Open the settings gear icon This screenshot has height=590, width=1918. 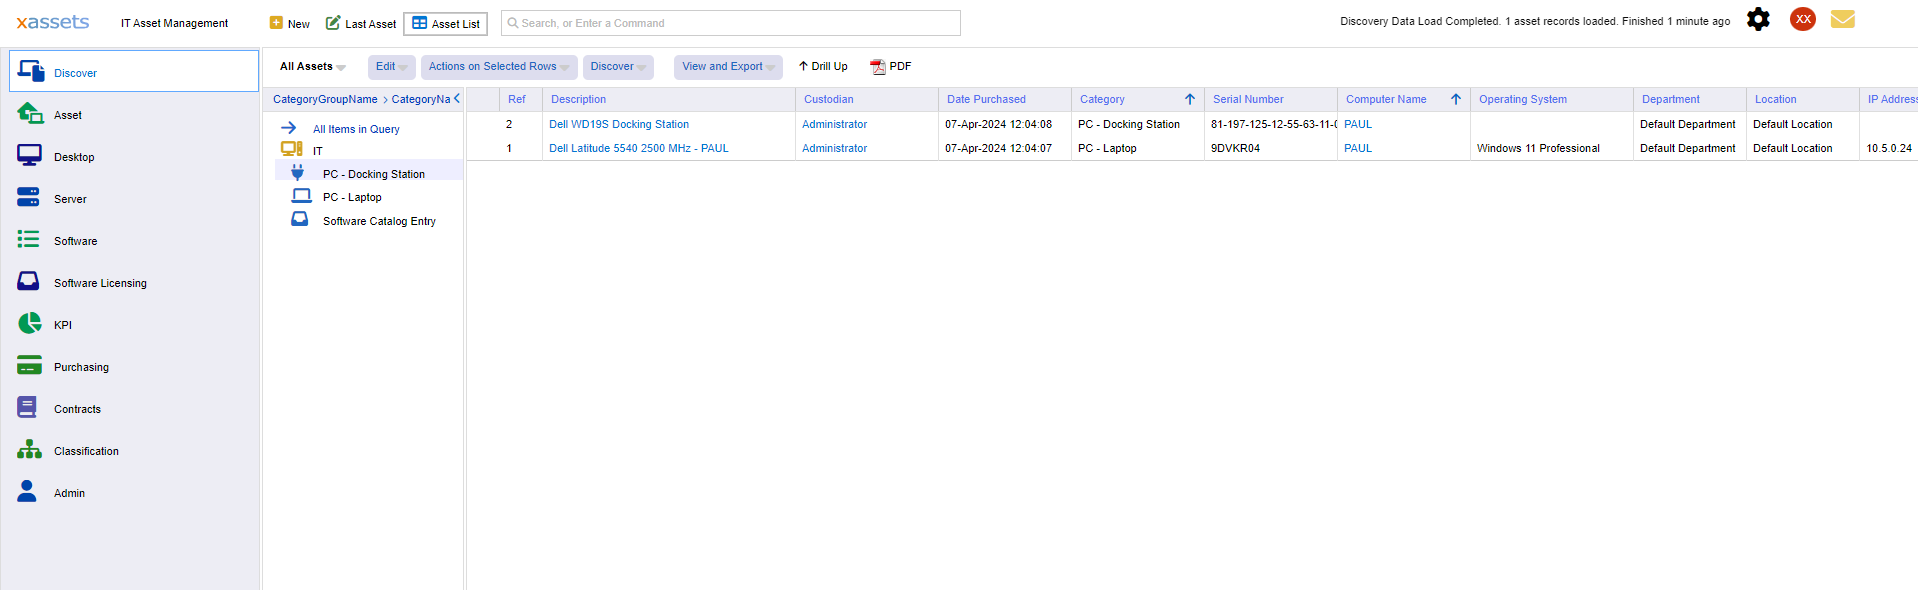1757,20
